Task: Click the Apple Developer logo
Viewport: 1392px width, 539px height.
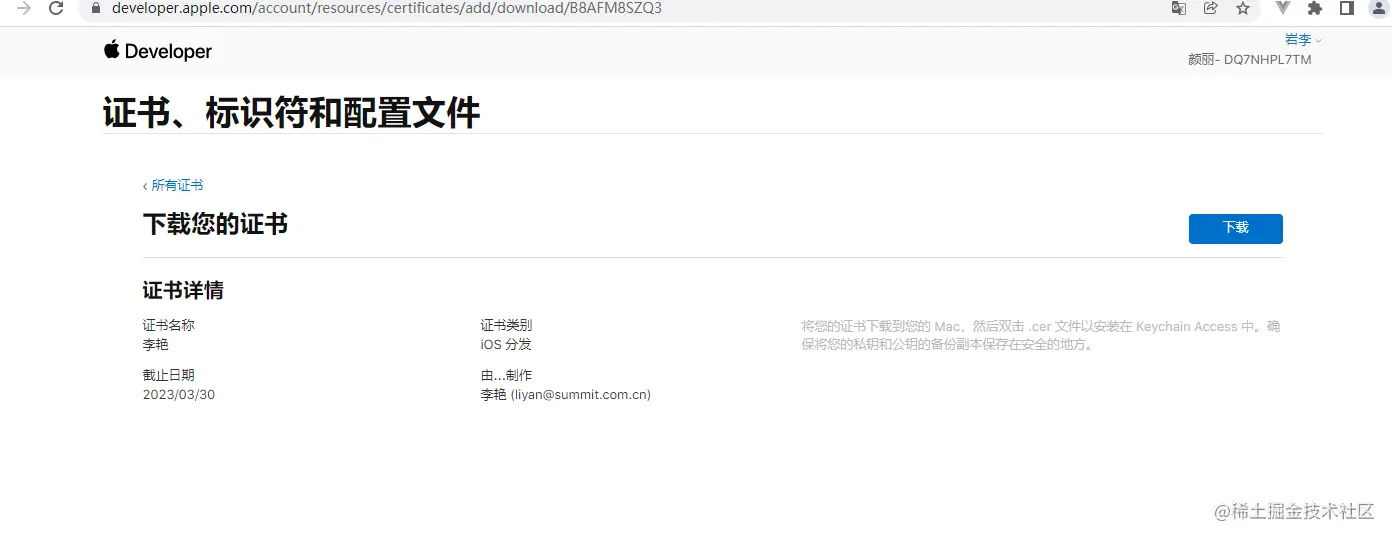Action: pyautogui.click(x=158, y=51)
